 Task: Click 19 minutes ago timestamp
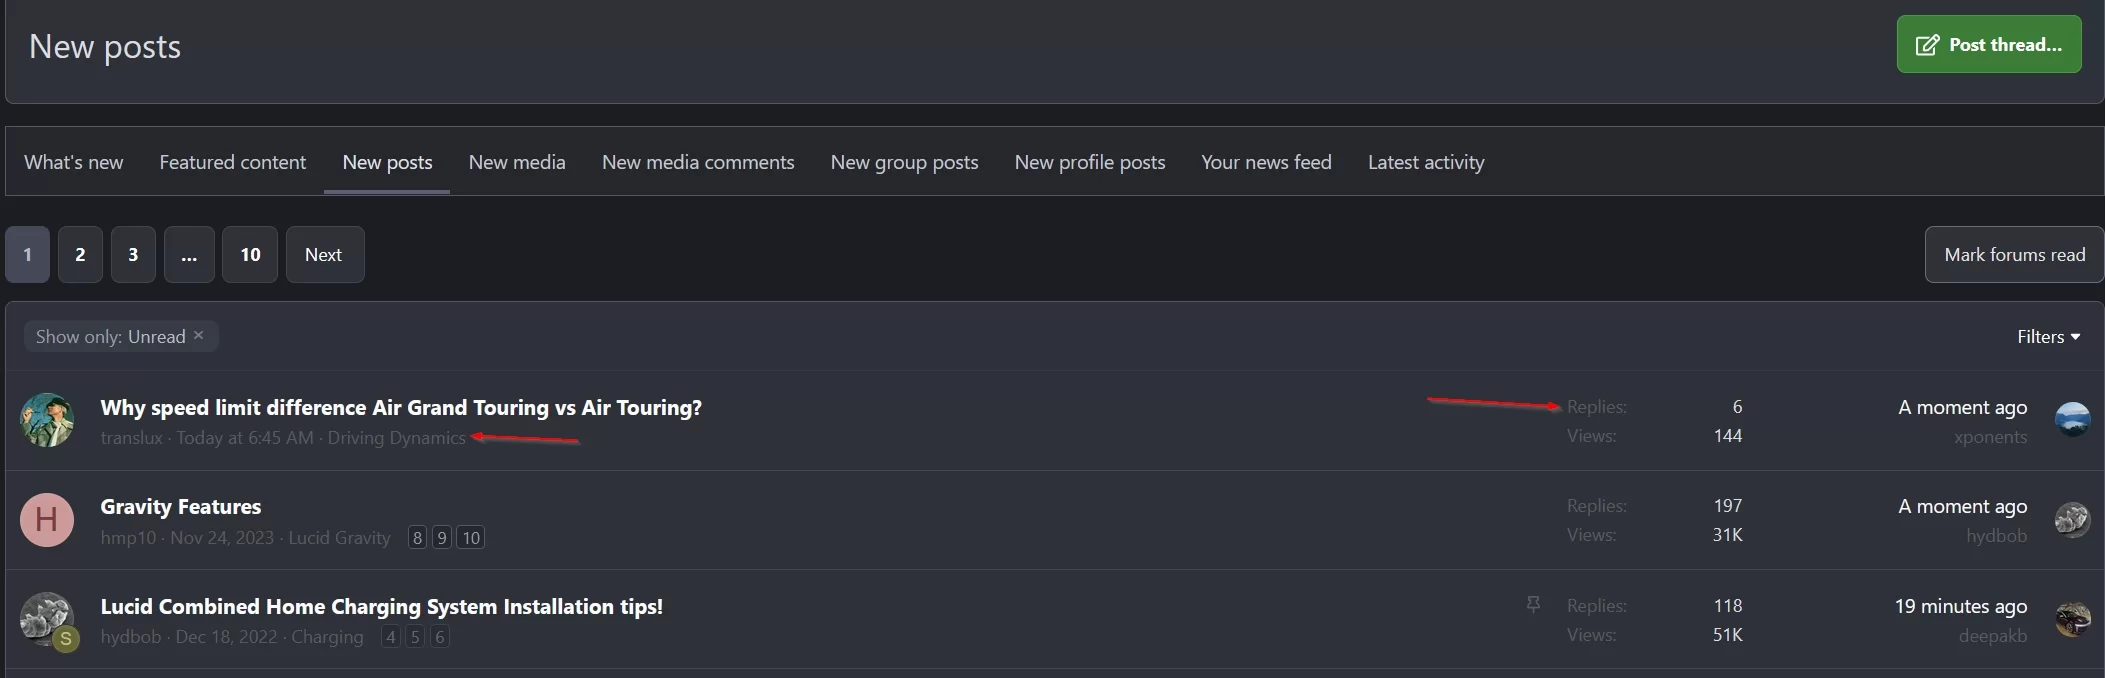click(x=1960, y=606)
